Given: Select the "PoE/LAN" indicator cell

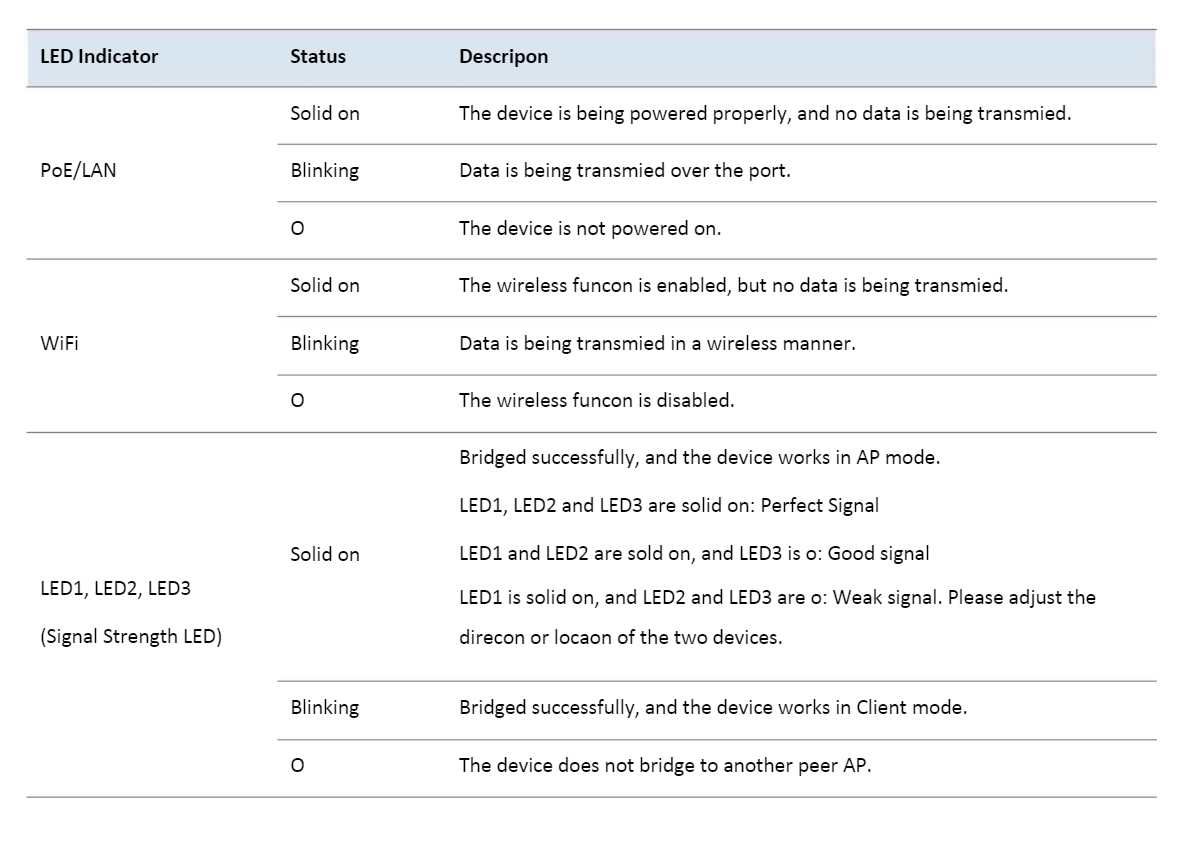Looking at the screenshot, I should (x=76, y=171).
